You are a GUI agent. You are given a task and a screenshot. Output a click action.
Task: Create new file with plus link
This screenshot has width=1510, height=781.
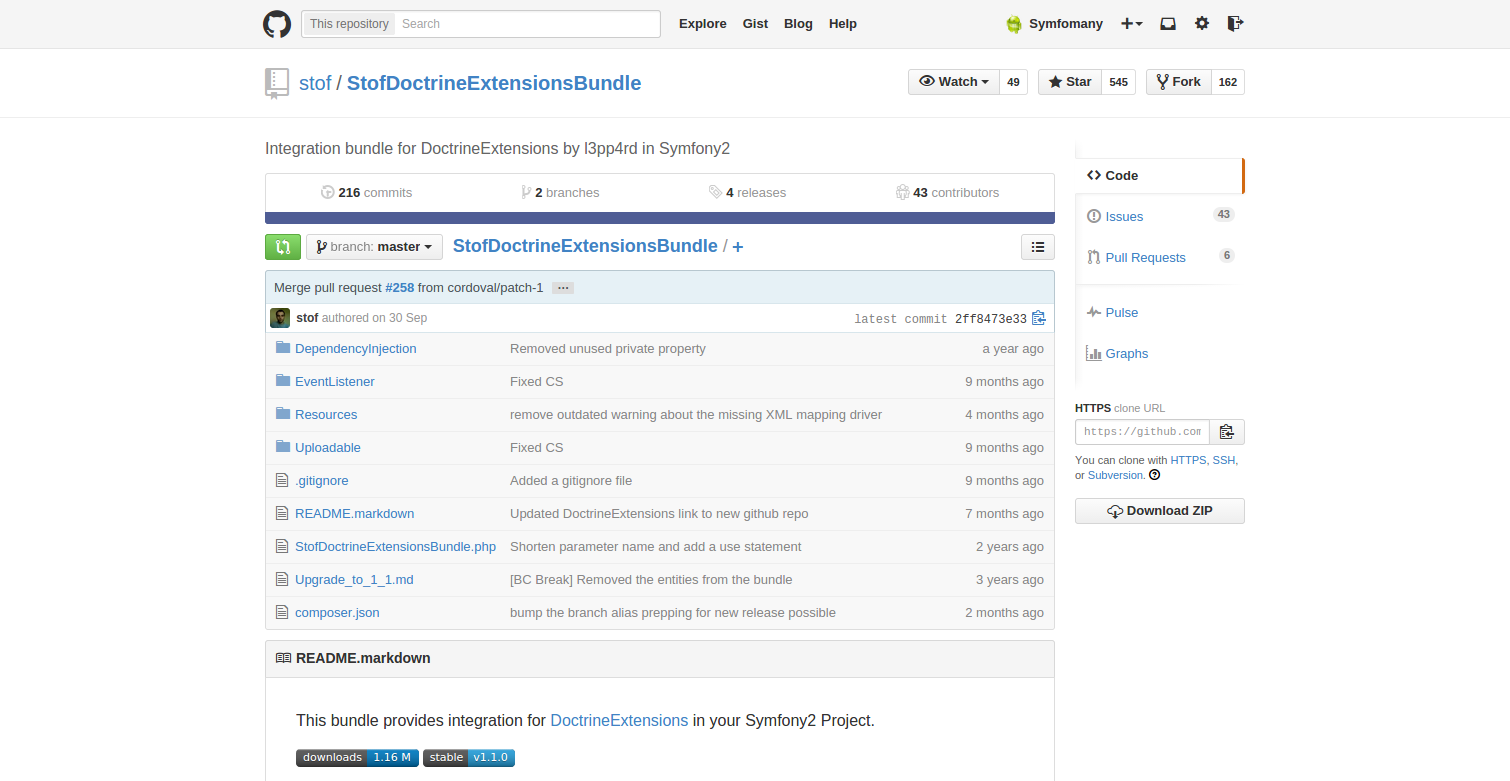pyautogui.click(x=738, y=247)
